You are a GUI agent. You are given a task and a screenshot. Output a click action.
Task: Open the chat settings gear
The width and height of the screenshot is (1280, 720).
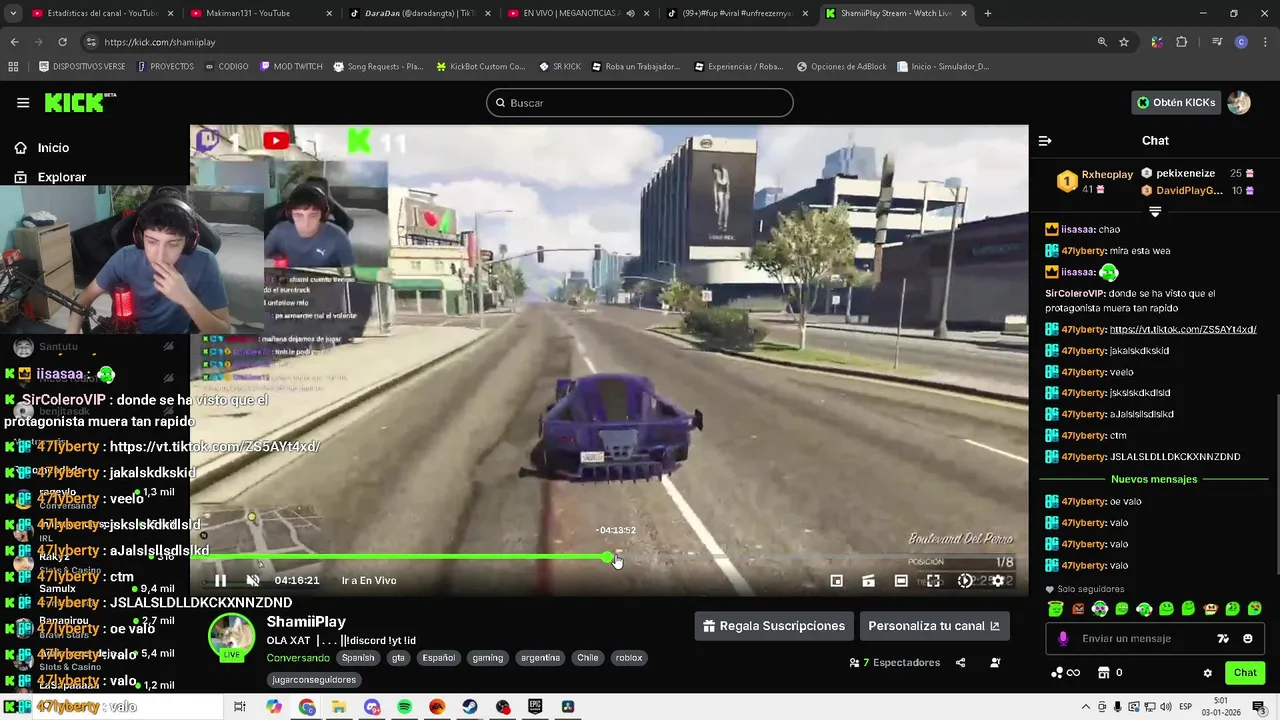(x=1207, y=673)
